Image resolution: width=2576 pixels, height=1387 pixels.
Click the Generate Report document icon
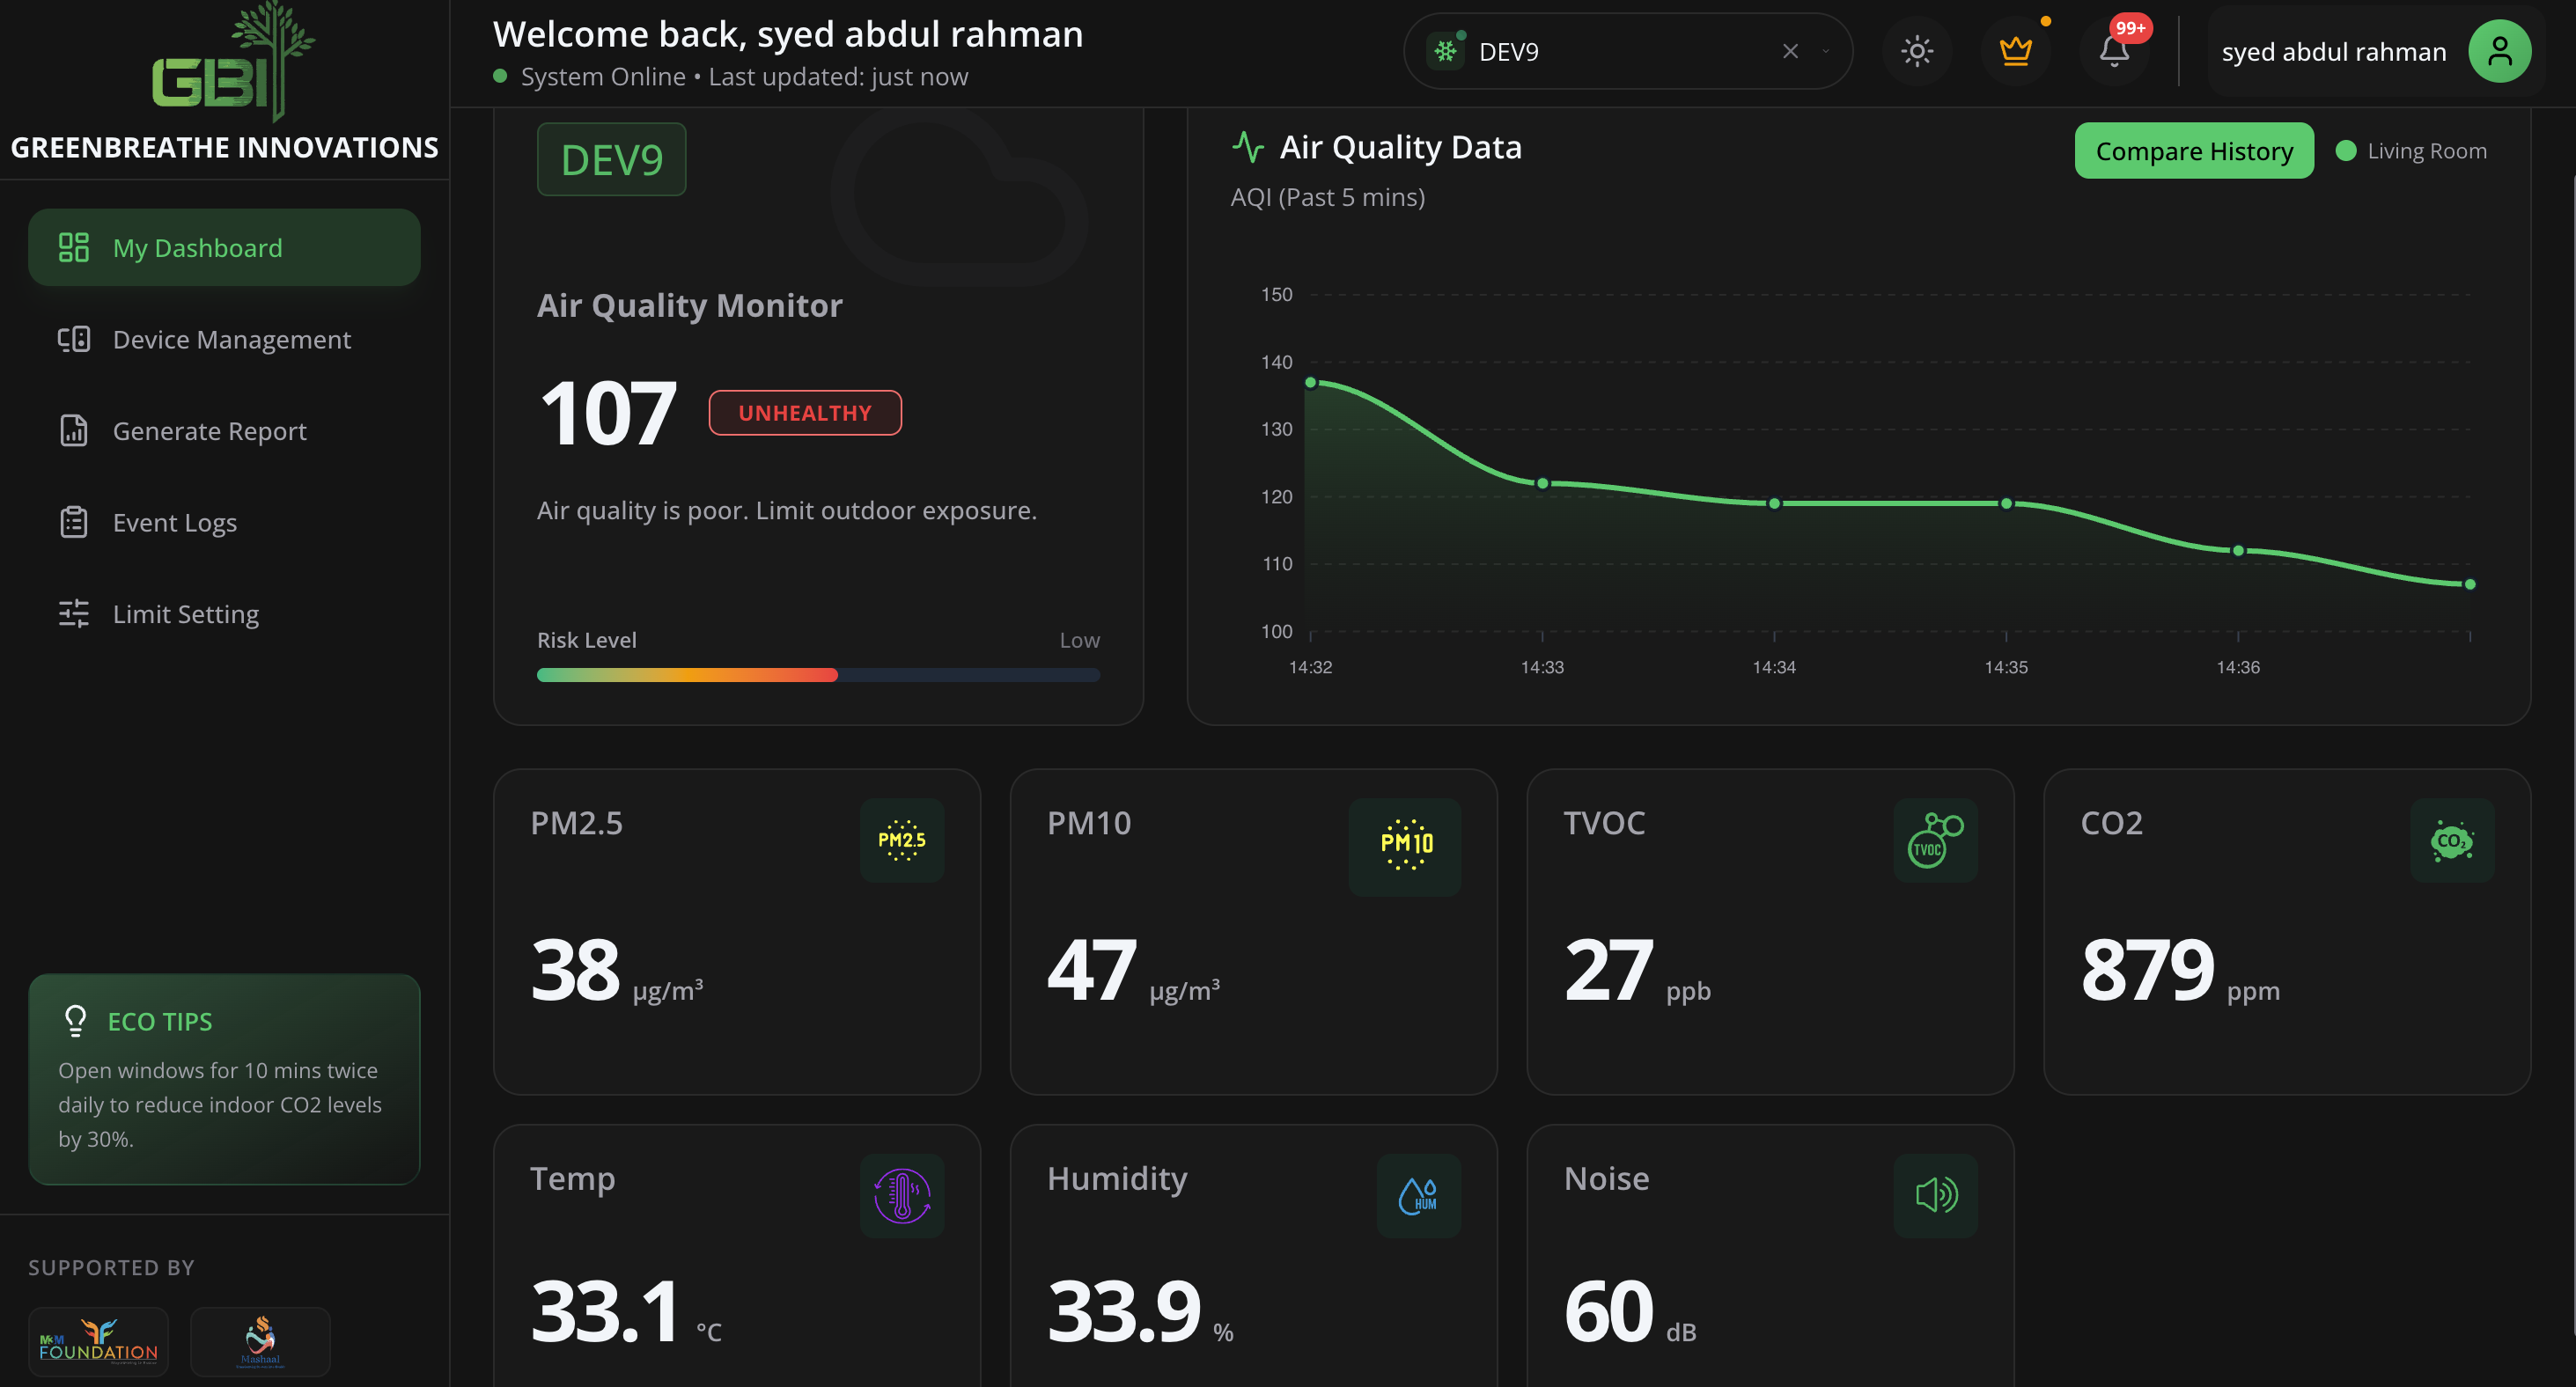tap(74, 431)
